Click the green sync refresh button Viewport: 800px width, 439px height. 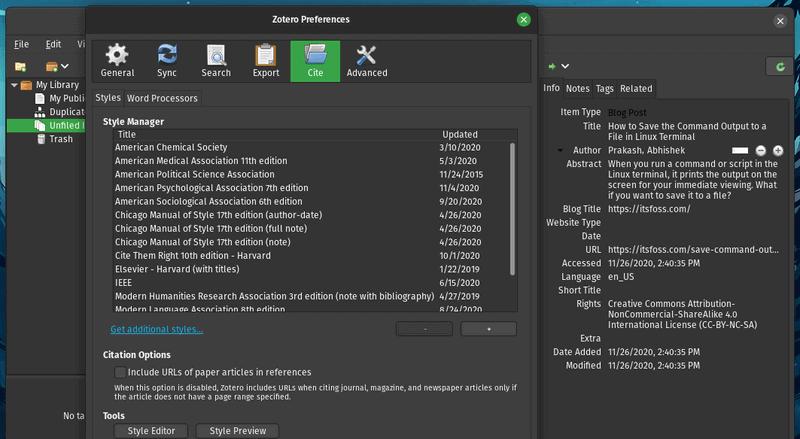(x=780, y=66)
